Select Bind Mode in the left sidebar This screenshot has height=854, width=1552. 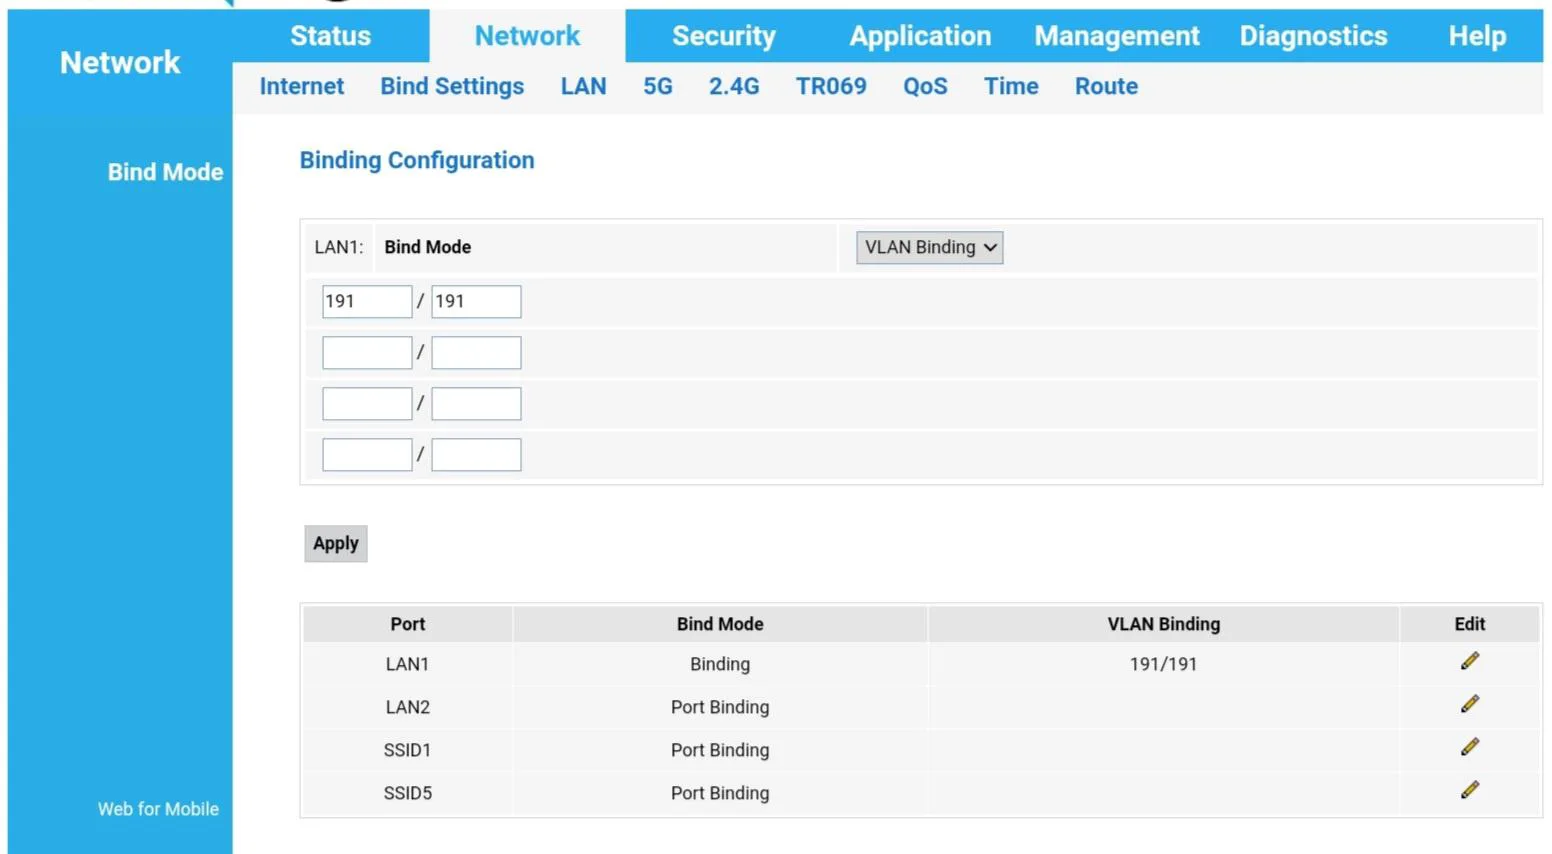tap(165, 172)
